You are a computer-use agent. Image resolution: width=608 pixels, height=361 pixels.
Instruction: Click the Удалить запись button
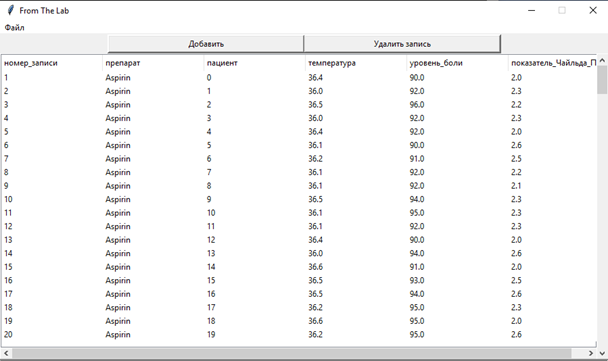tap(402, 44)
